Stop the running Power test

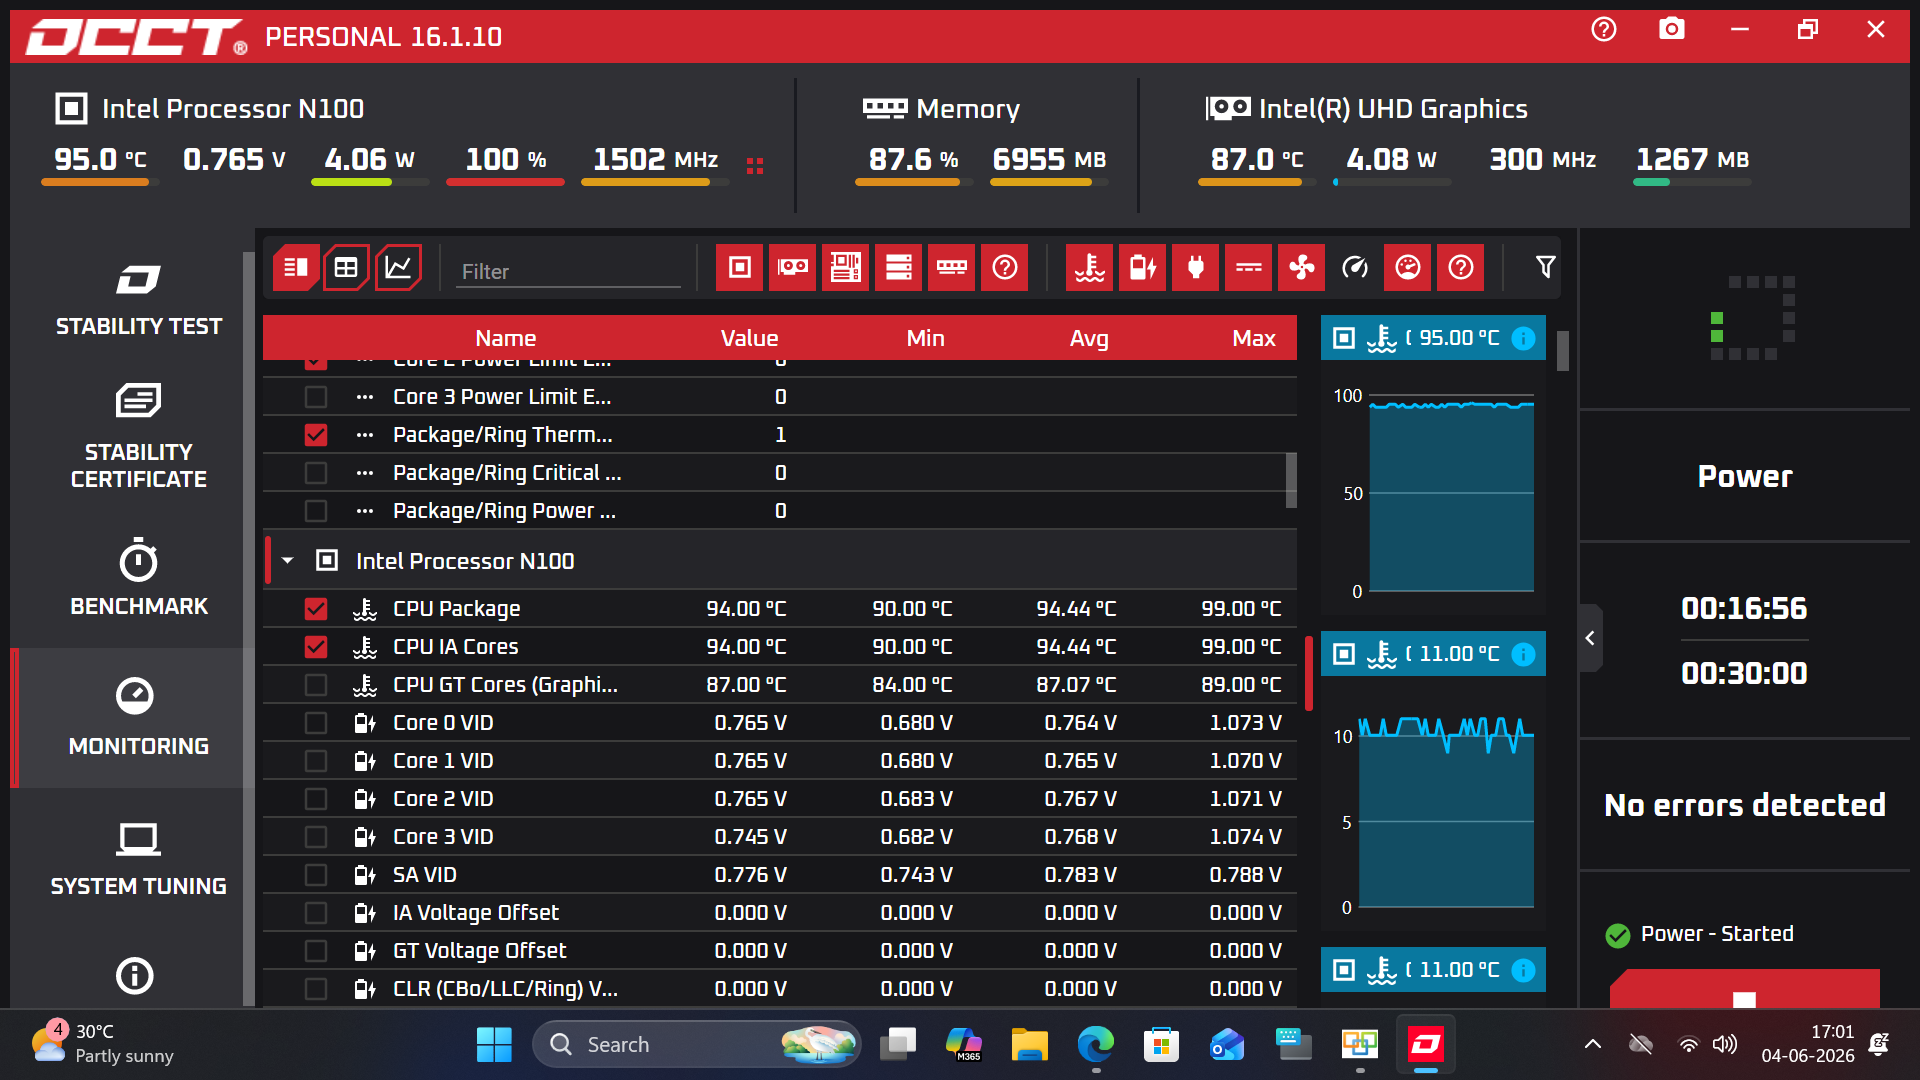click(1745, 990)
